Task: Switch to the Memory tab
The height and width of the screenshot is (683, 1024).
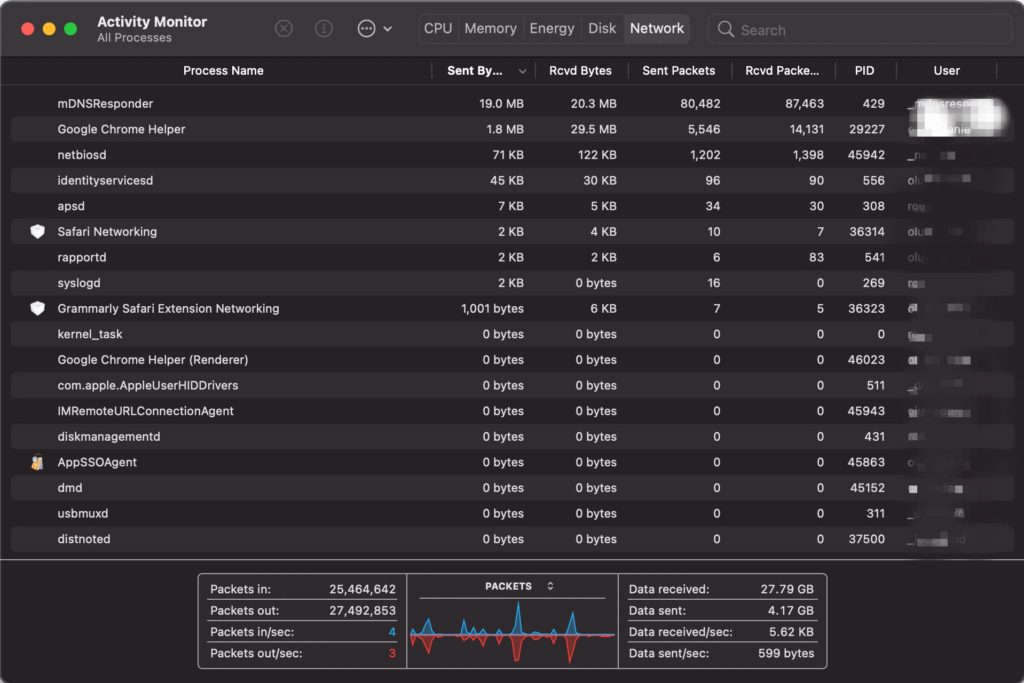Action: pyautogui.click(x=490, y=29)
